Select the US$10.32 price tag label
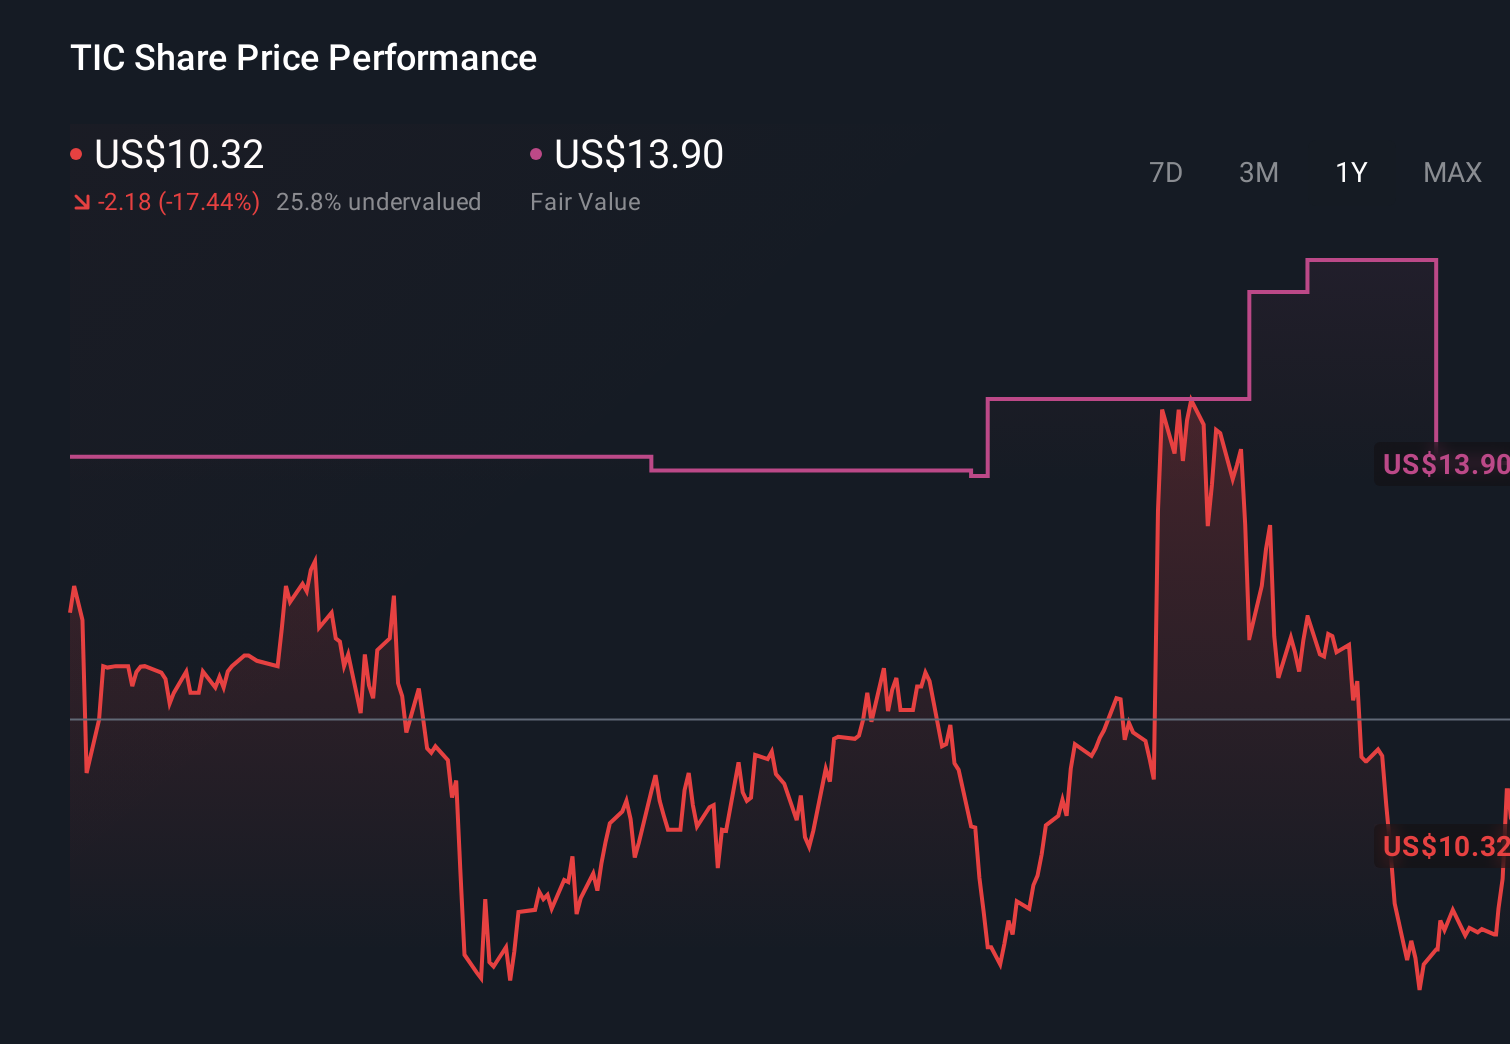 tap(1443, 847)
